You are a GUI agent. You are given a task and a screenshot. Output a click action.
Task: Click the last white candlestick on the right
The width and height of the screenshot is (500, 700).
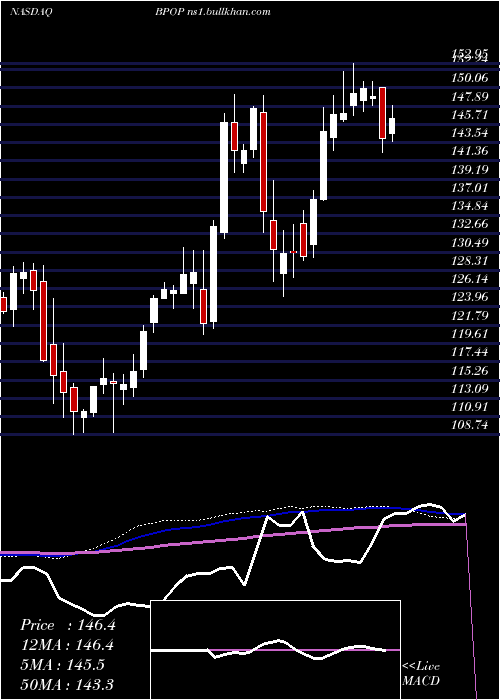pos(392,126)
